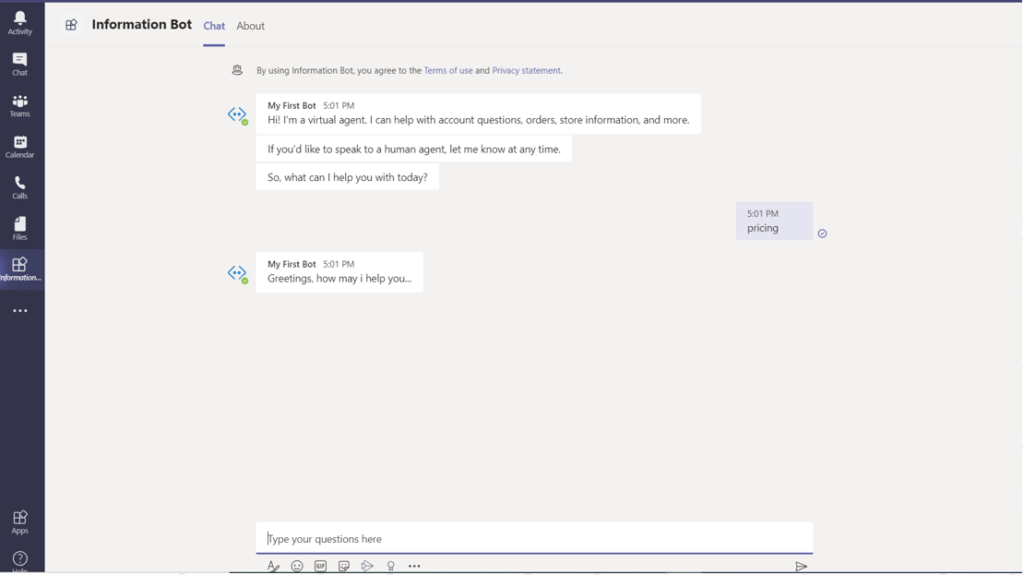Viewport: 1024px width, 575px height.
Task: Select the Chat tab of Information Bot
Action: [x=214, y=26]
